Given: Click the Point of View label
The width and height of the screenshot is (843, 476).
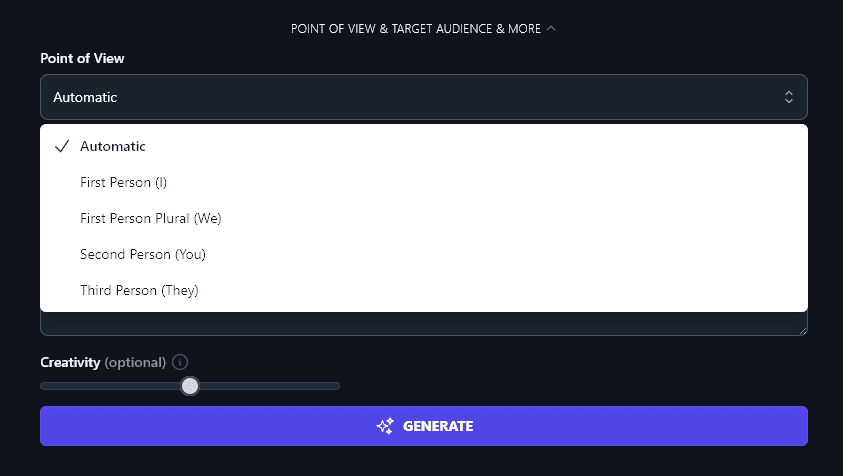Looking at the screenshot, I should 82,58.
